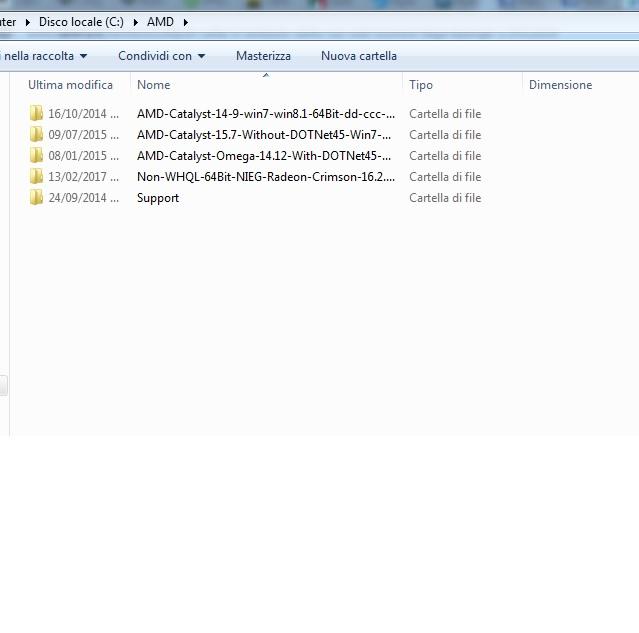639x633 pixels.
Task: Click date 09/07/2015 cell
Action: (x=84, y=135)
